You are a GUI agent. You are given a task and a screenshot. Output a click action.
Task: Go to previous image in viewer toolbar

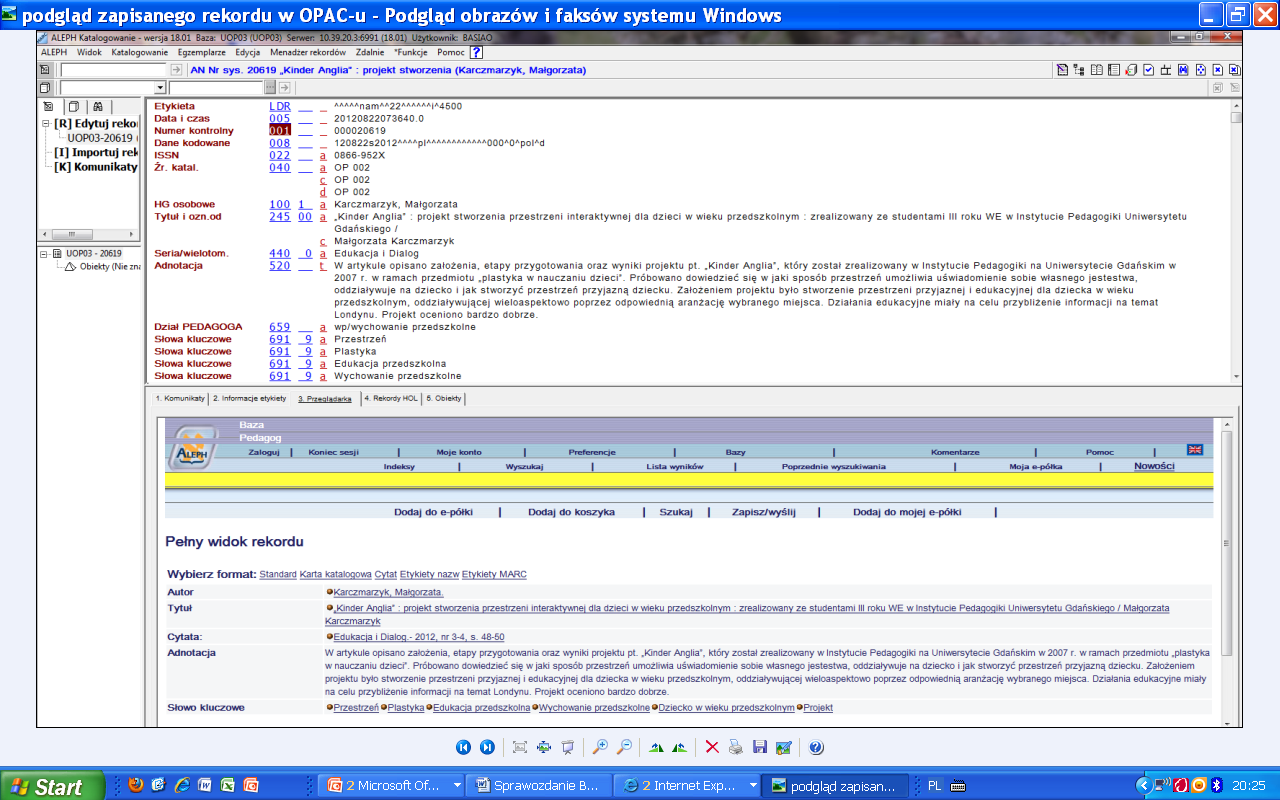[463, 747]
